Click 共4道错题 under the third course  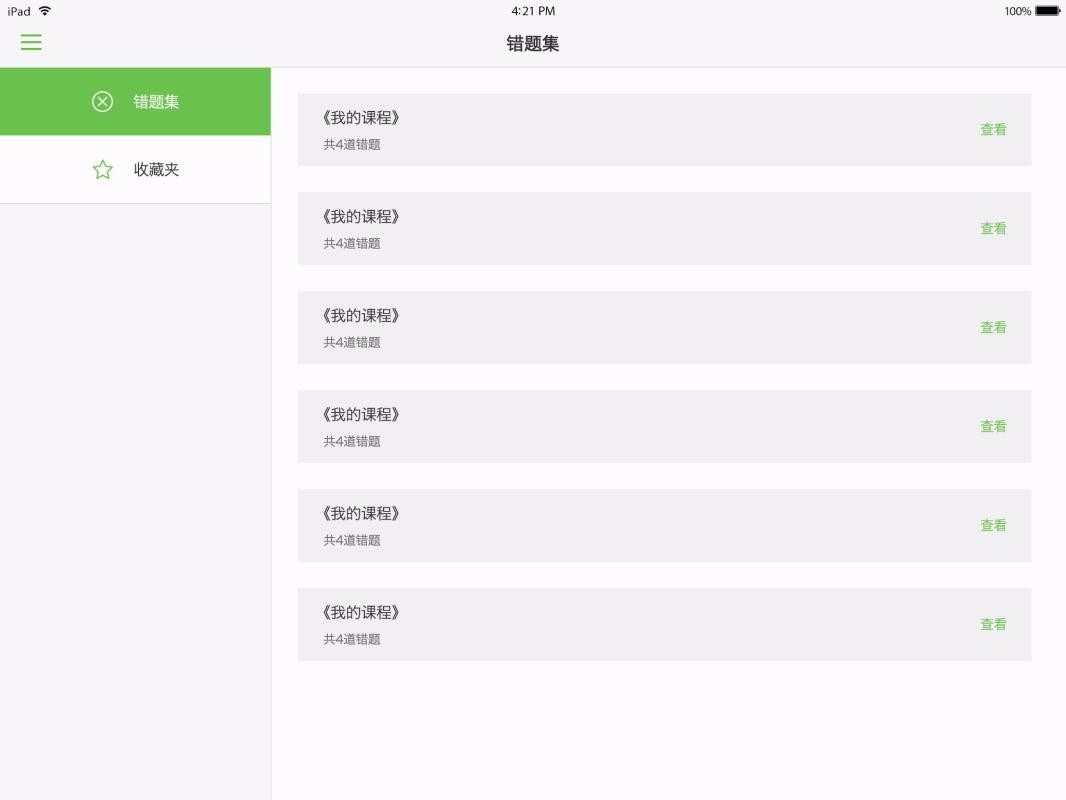350,341
